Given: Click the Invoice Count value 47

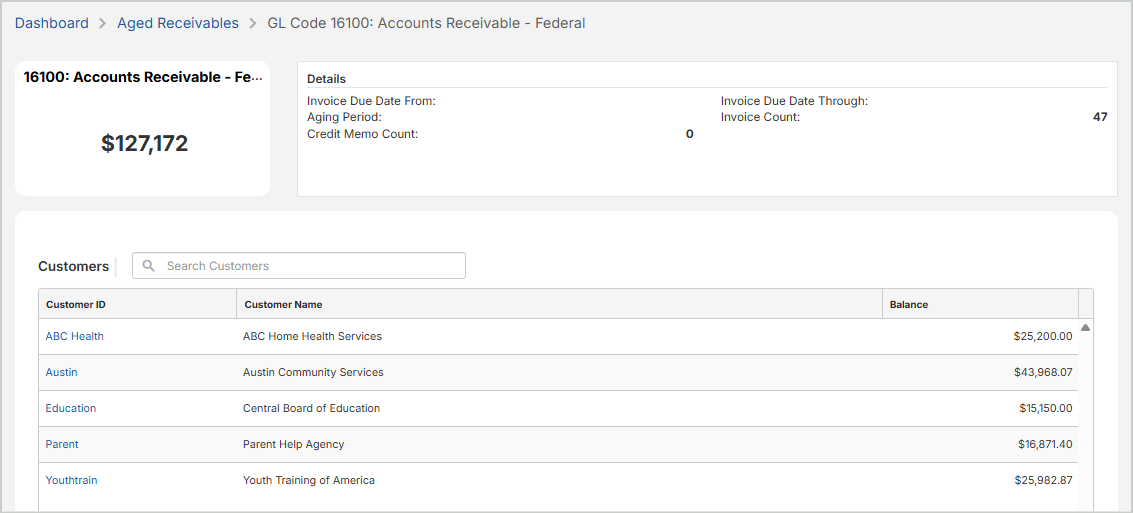Looking at the screenshot, I should [x=1100, y=117].
